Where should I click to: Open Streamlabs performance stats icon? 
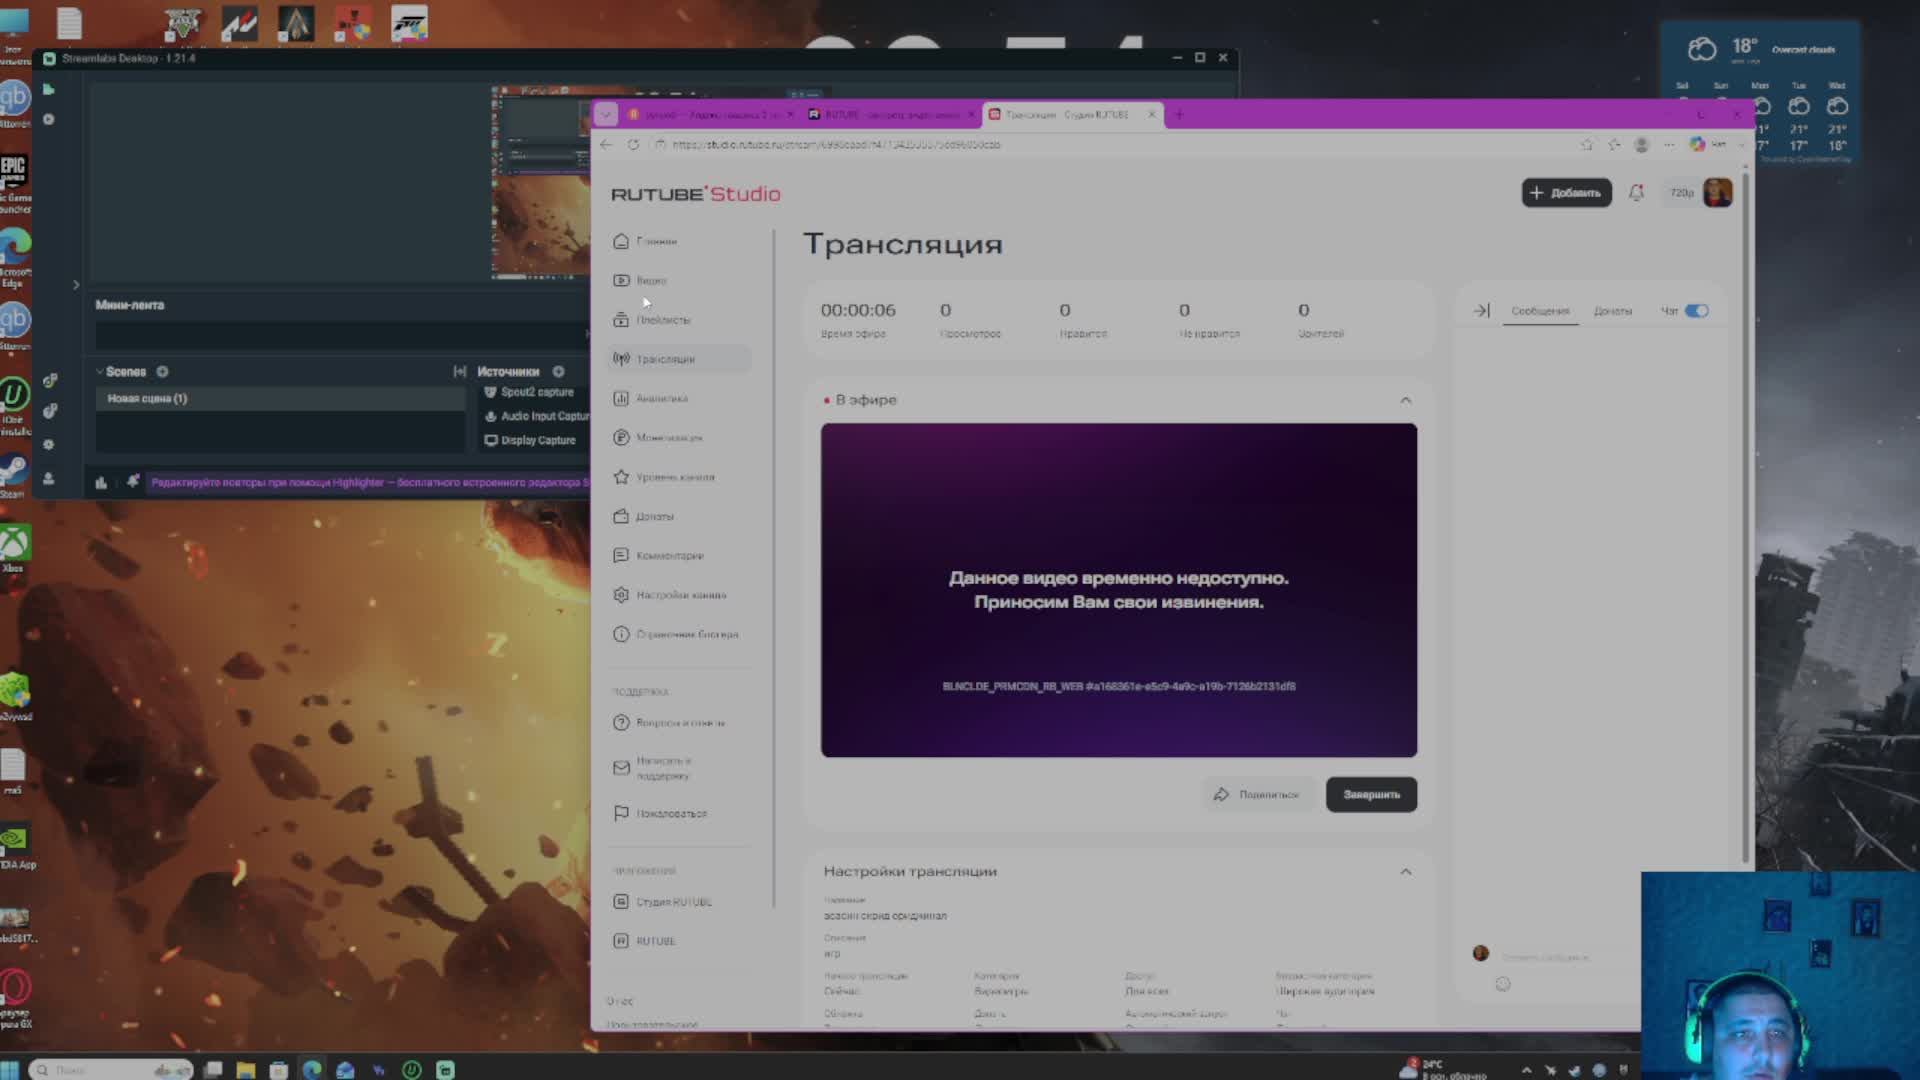coord(101,483)
